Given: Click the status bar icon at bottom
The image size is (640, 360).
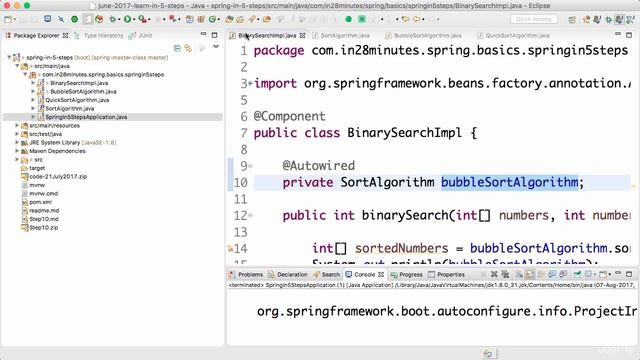Looking at the screenshot, I should (488, 353).
